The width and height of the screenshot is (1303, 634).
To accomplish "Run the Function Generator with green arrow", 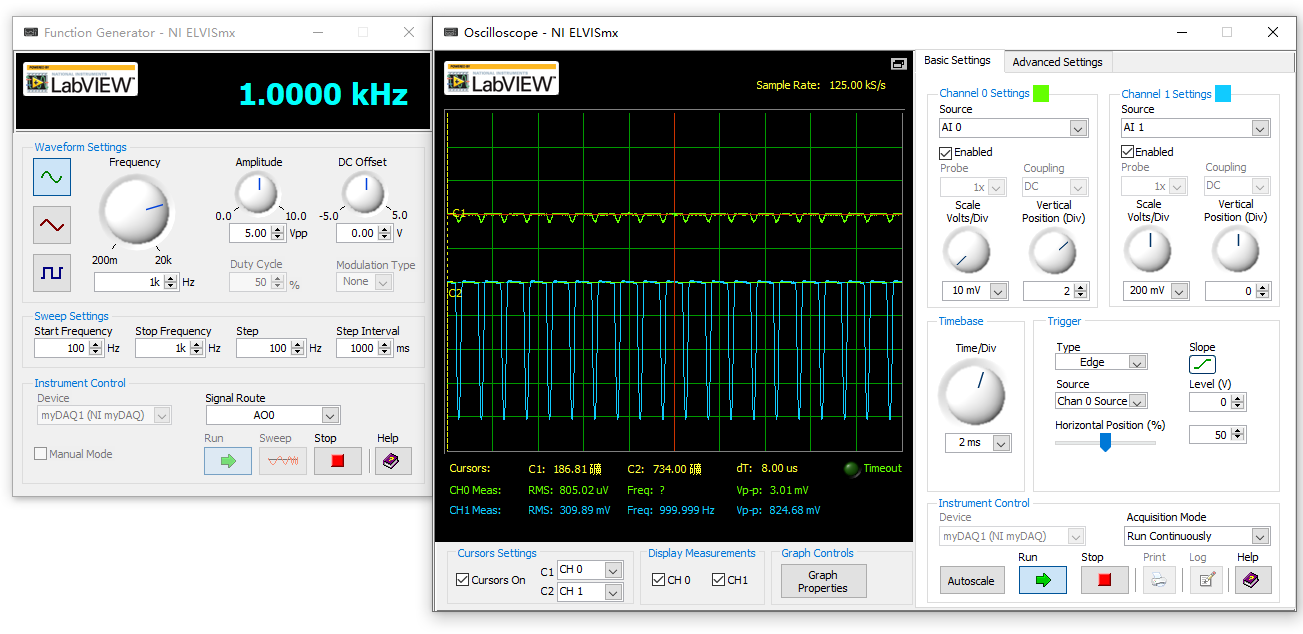I will point(228,461).
